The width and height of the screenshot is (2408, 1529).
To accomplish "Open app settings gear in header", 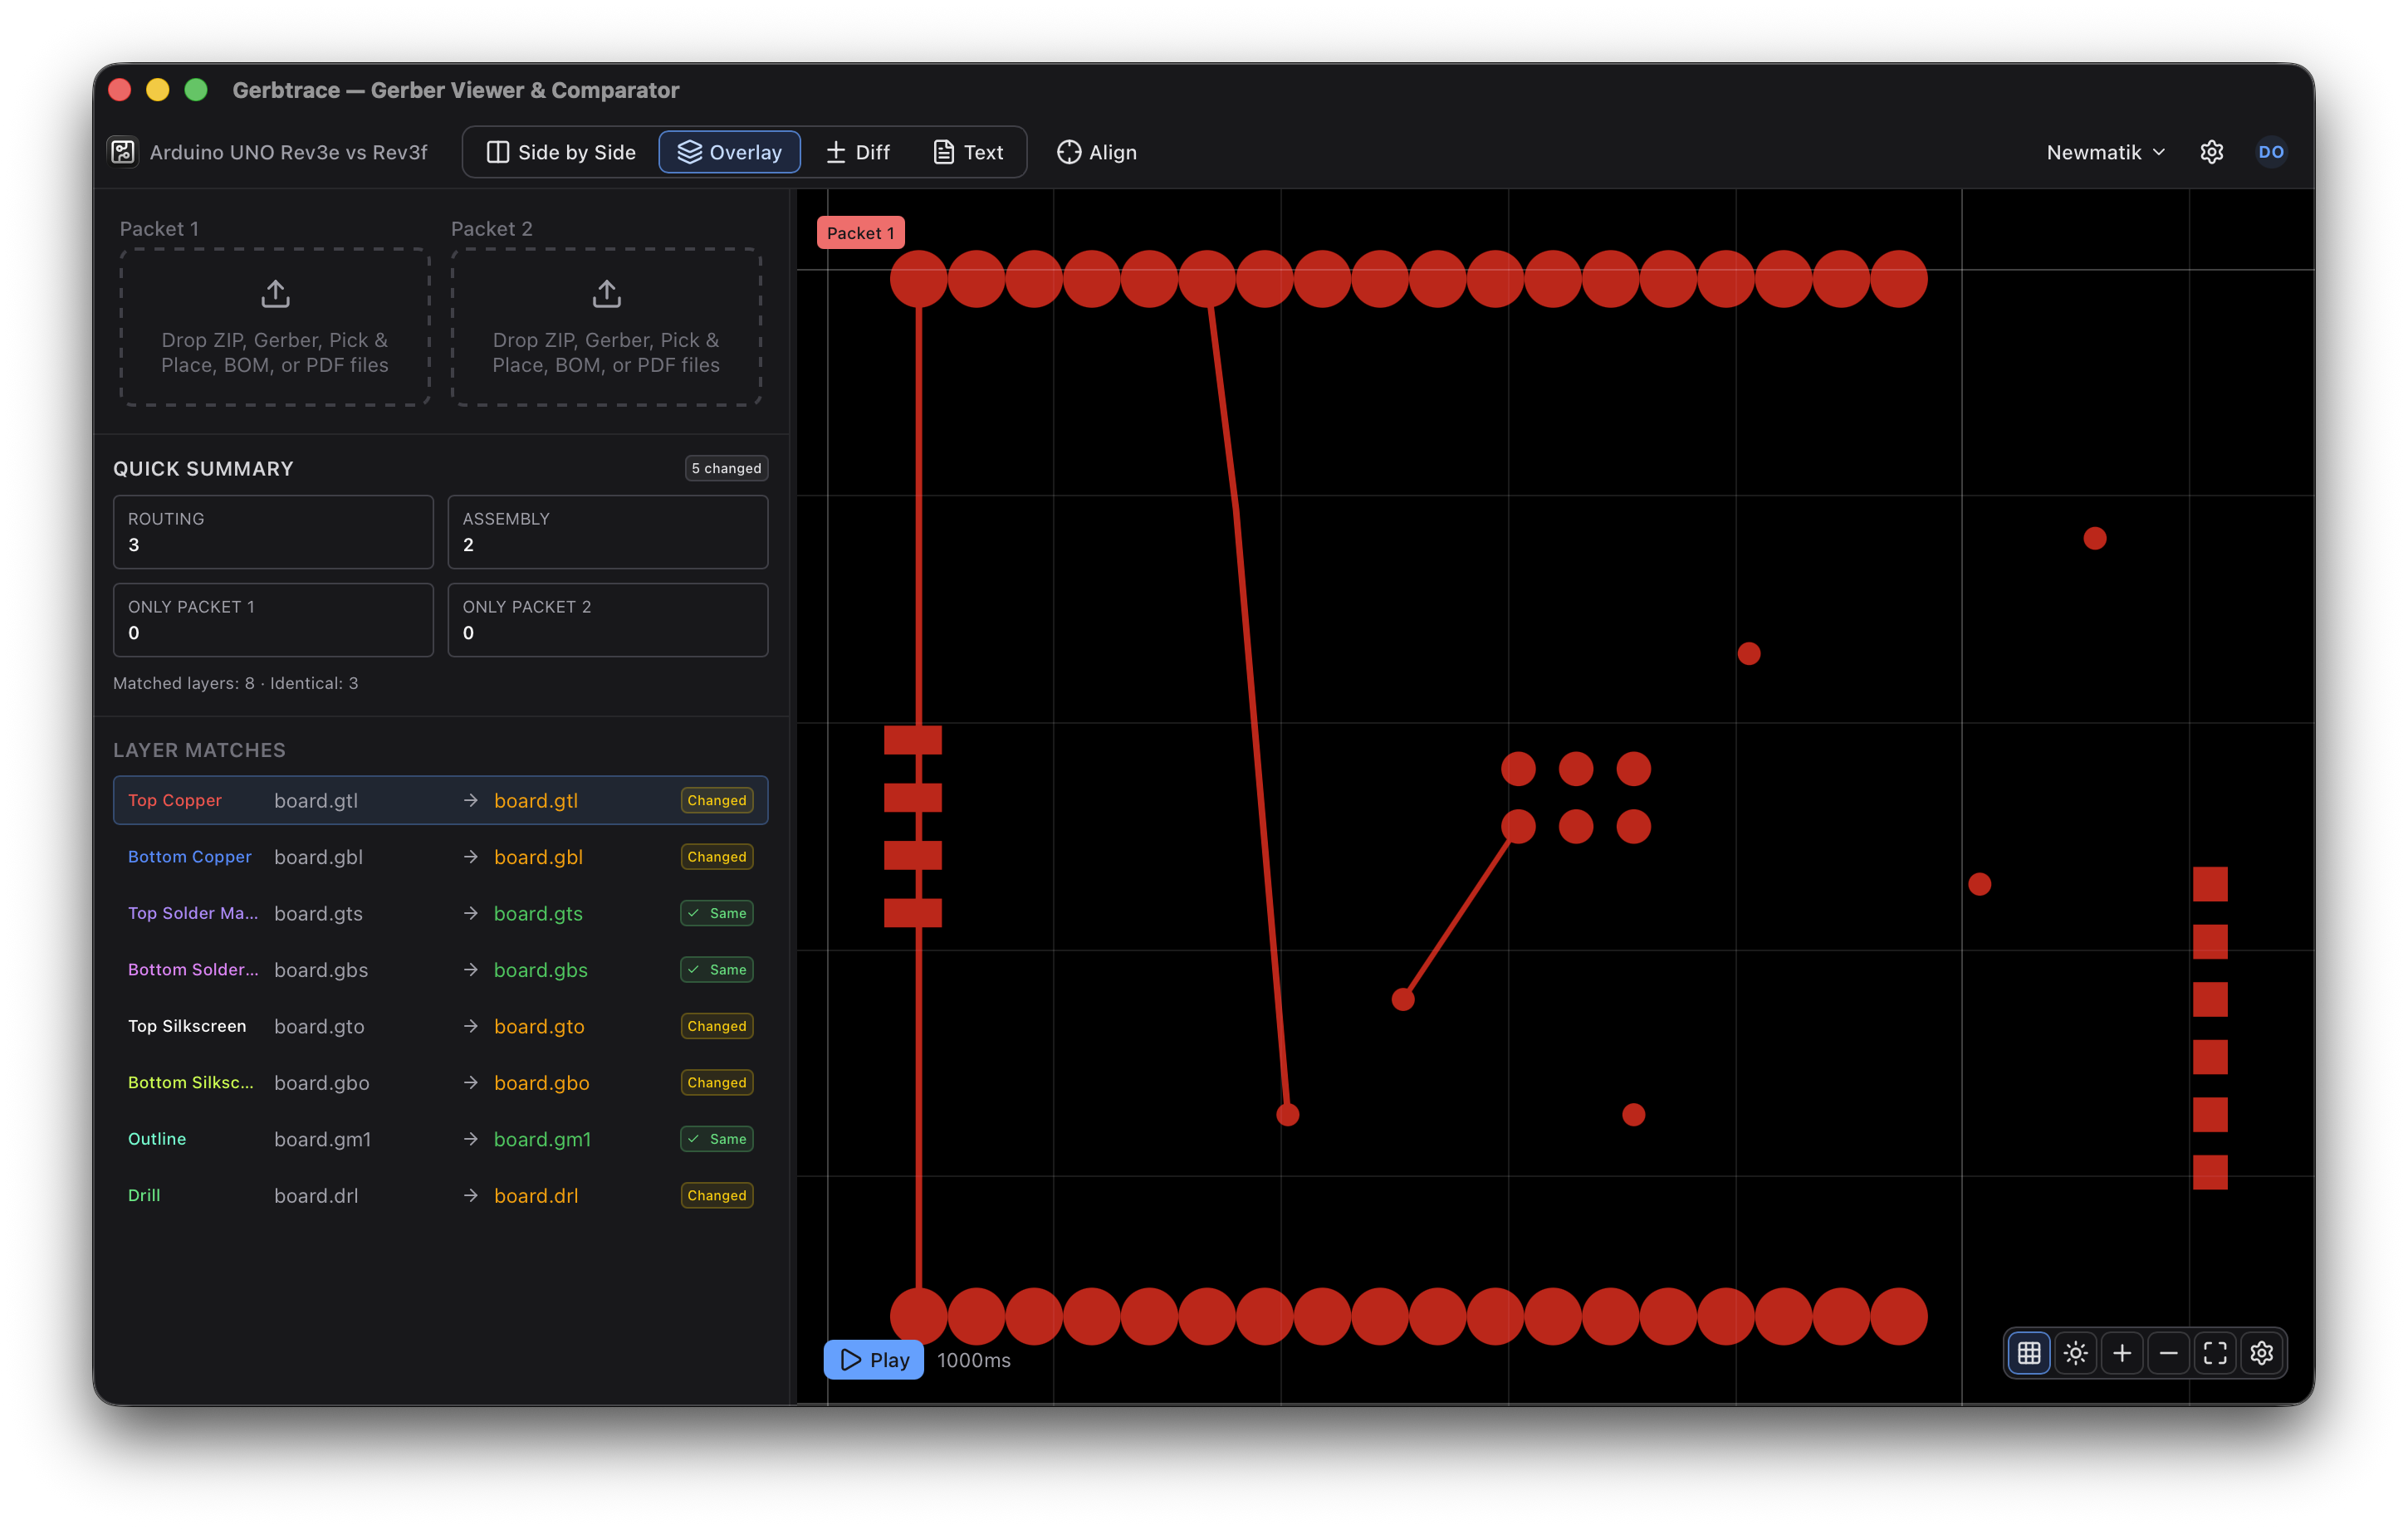I will click(2212, 152).
